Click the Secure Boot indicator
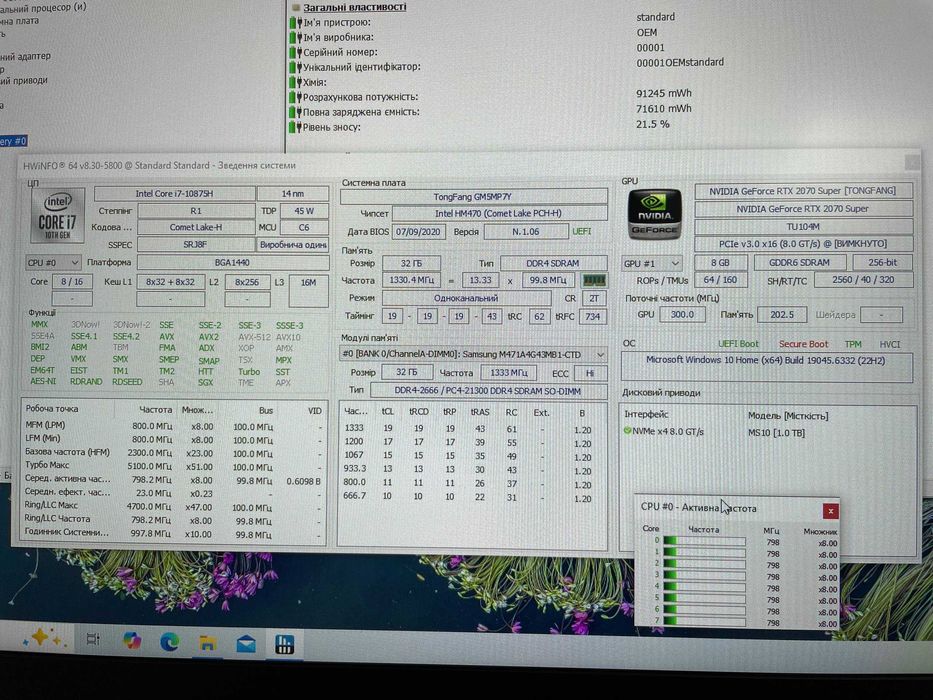Viewport: 933px width, 700px height. coord(803,344)
